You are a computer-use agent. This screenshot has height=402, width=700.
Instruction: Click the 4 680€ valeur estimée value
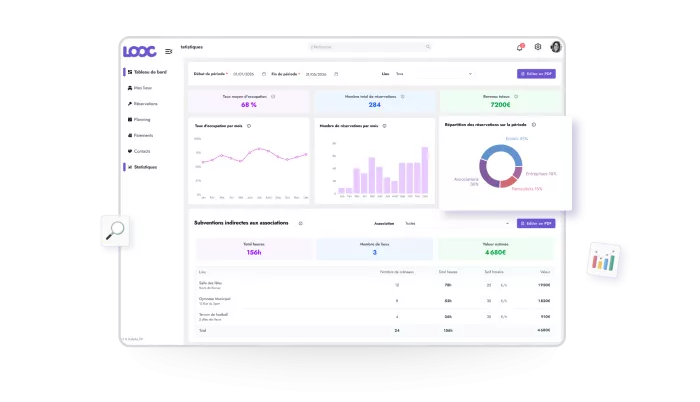click(x=496, y=253)
